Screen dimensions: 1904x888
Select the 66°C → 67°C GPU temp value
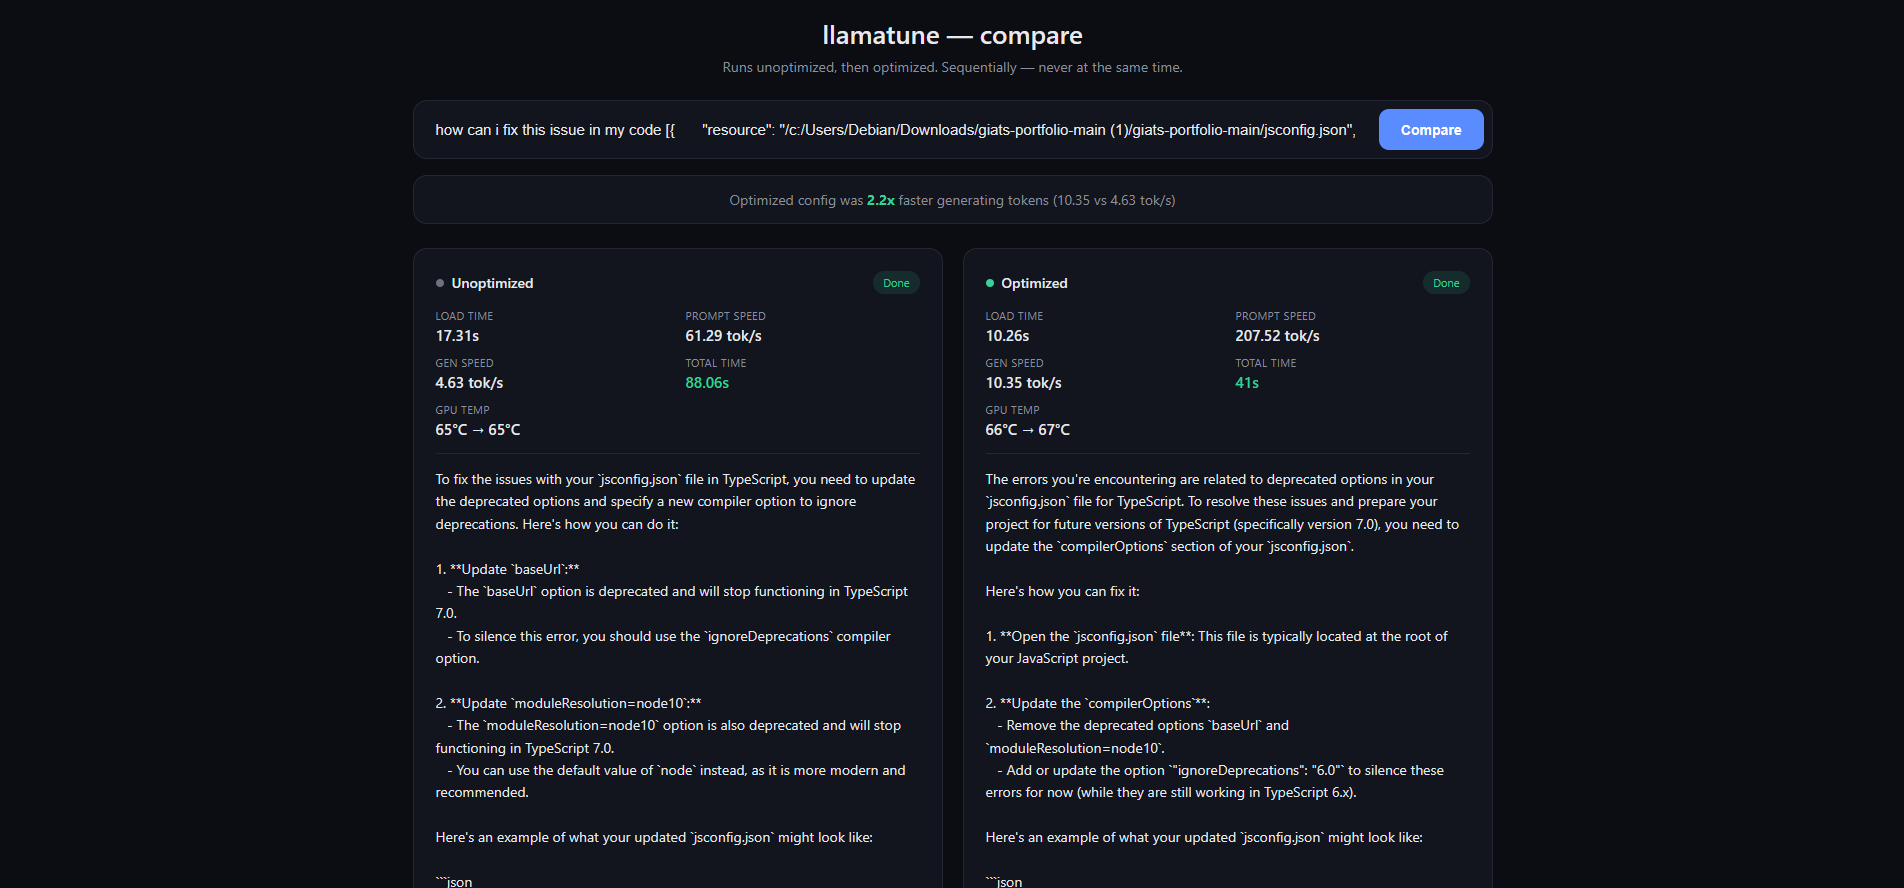1028,430
